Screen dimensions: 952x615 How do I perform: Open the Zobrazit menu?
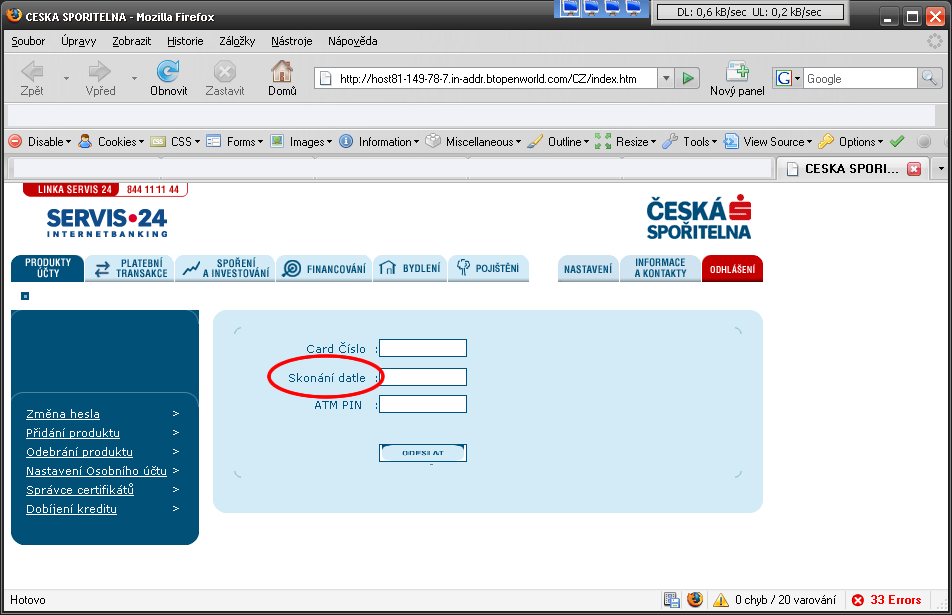pyautogui.click(x=131, y=41)
